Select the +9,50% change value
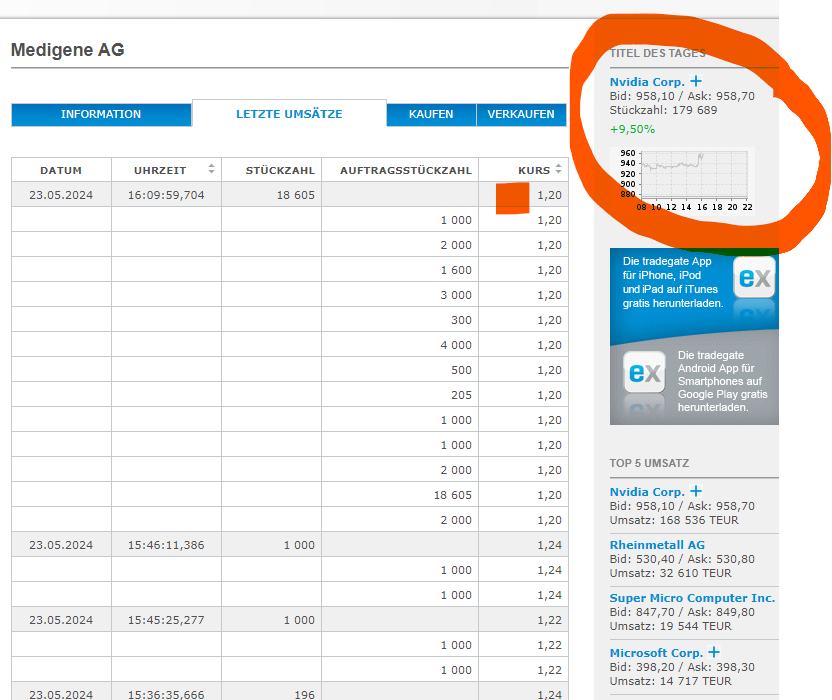The height and width of the screenshot is (700, 832). 632,129
